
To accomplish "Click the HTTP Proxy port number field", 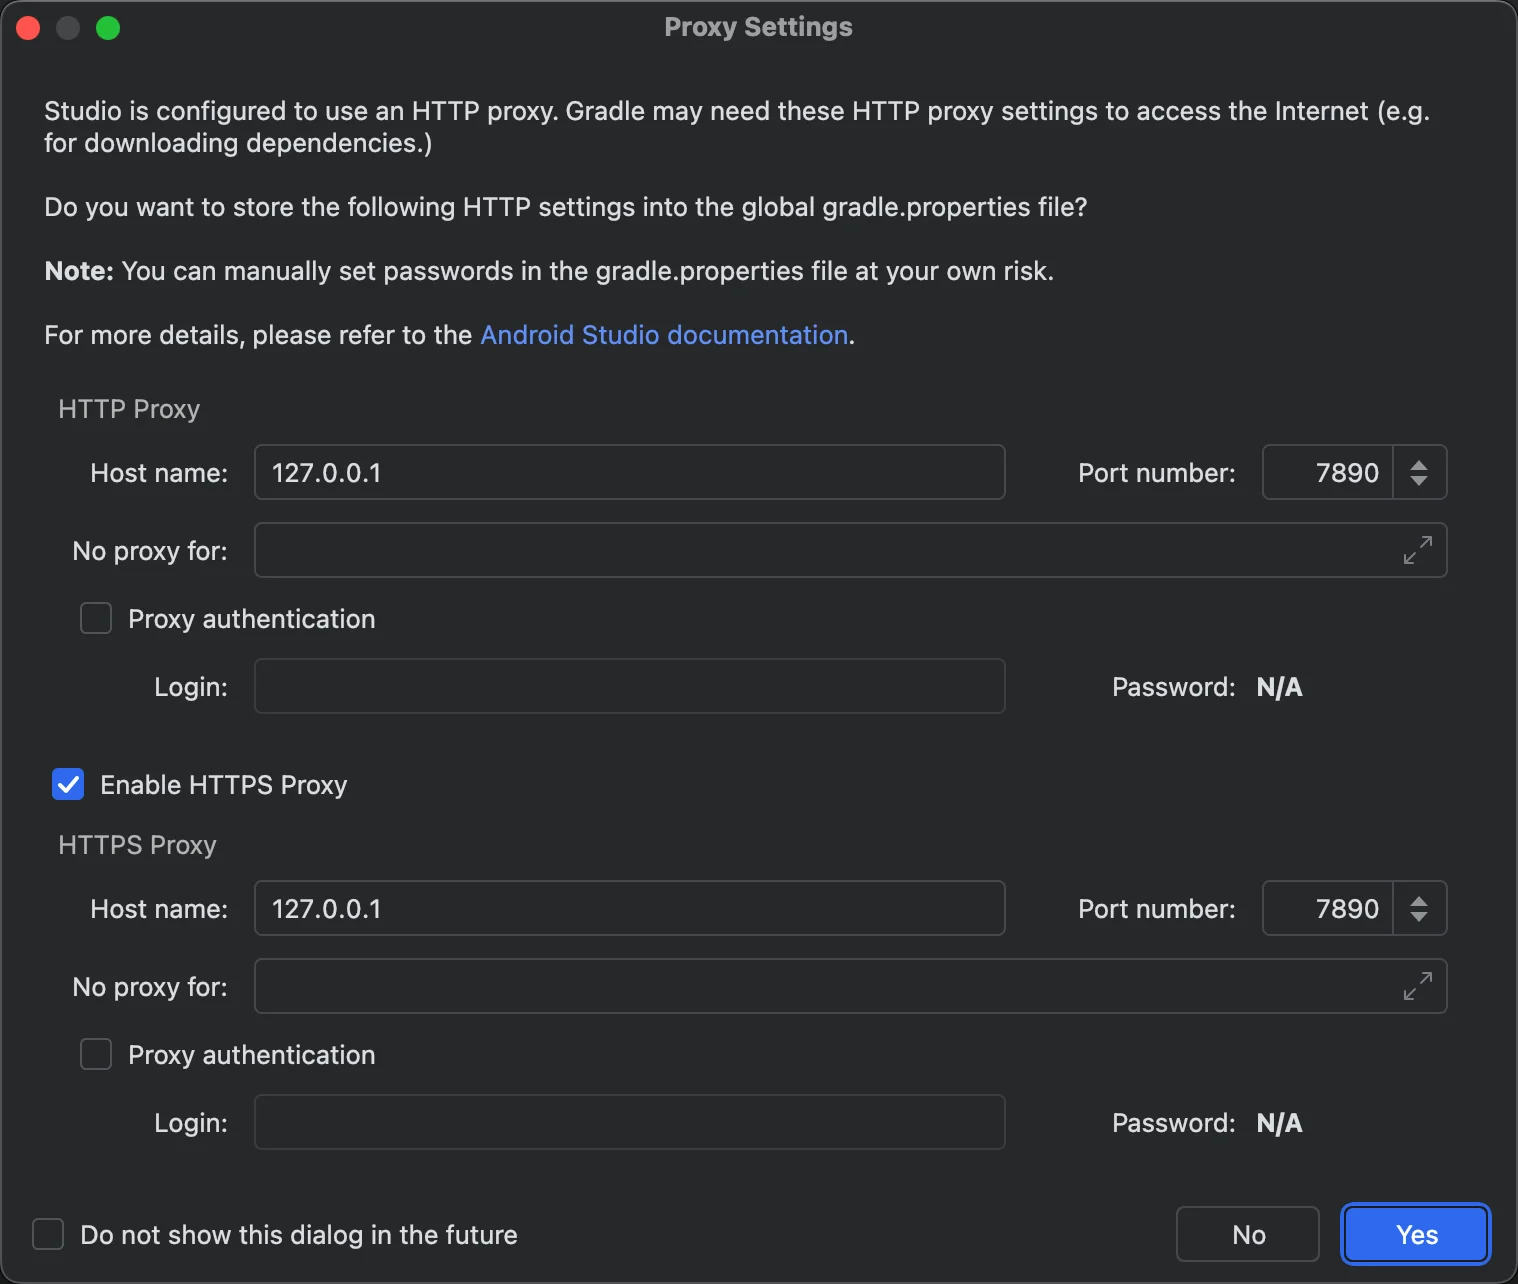I will click(x=1328, y=473).
